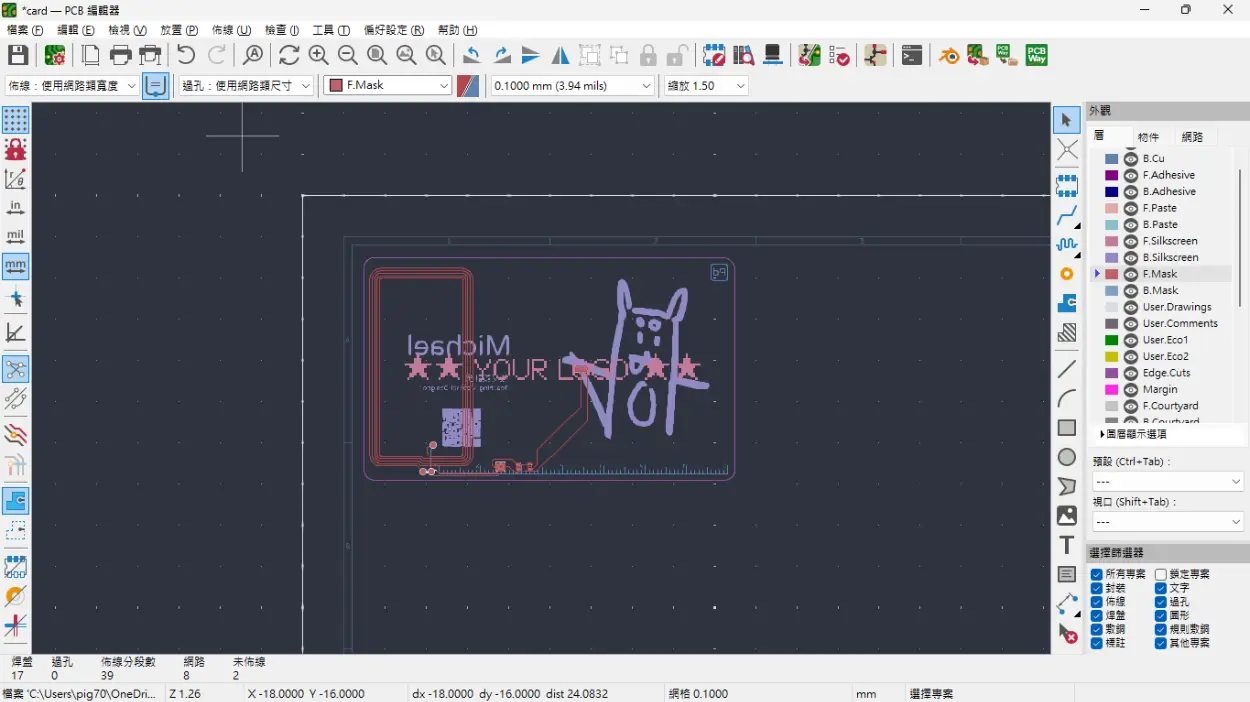This screenshot has width=1250, height=702.
Task: Hide the Edge.Cuts layer
Action: [1131, 373]
